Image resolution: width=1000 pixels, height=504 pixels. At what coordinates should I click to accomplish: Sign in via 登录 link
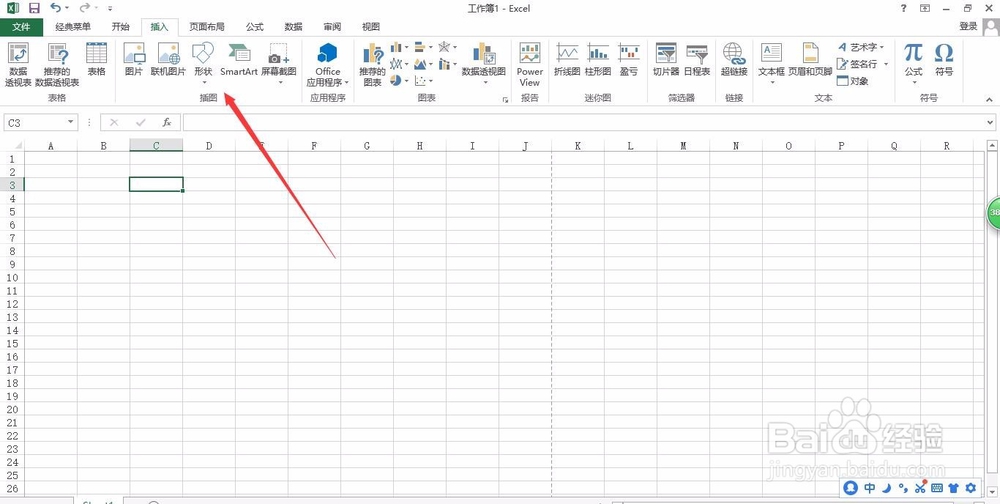968,26
